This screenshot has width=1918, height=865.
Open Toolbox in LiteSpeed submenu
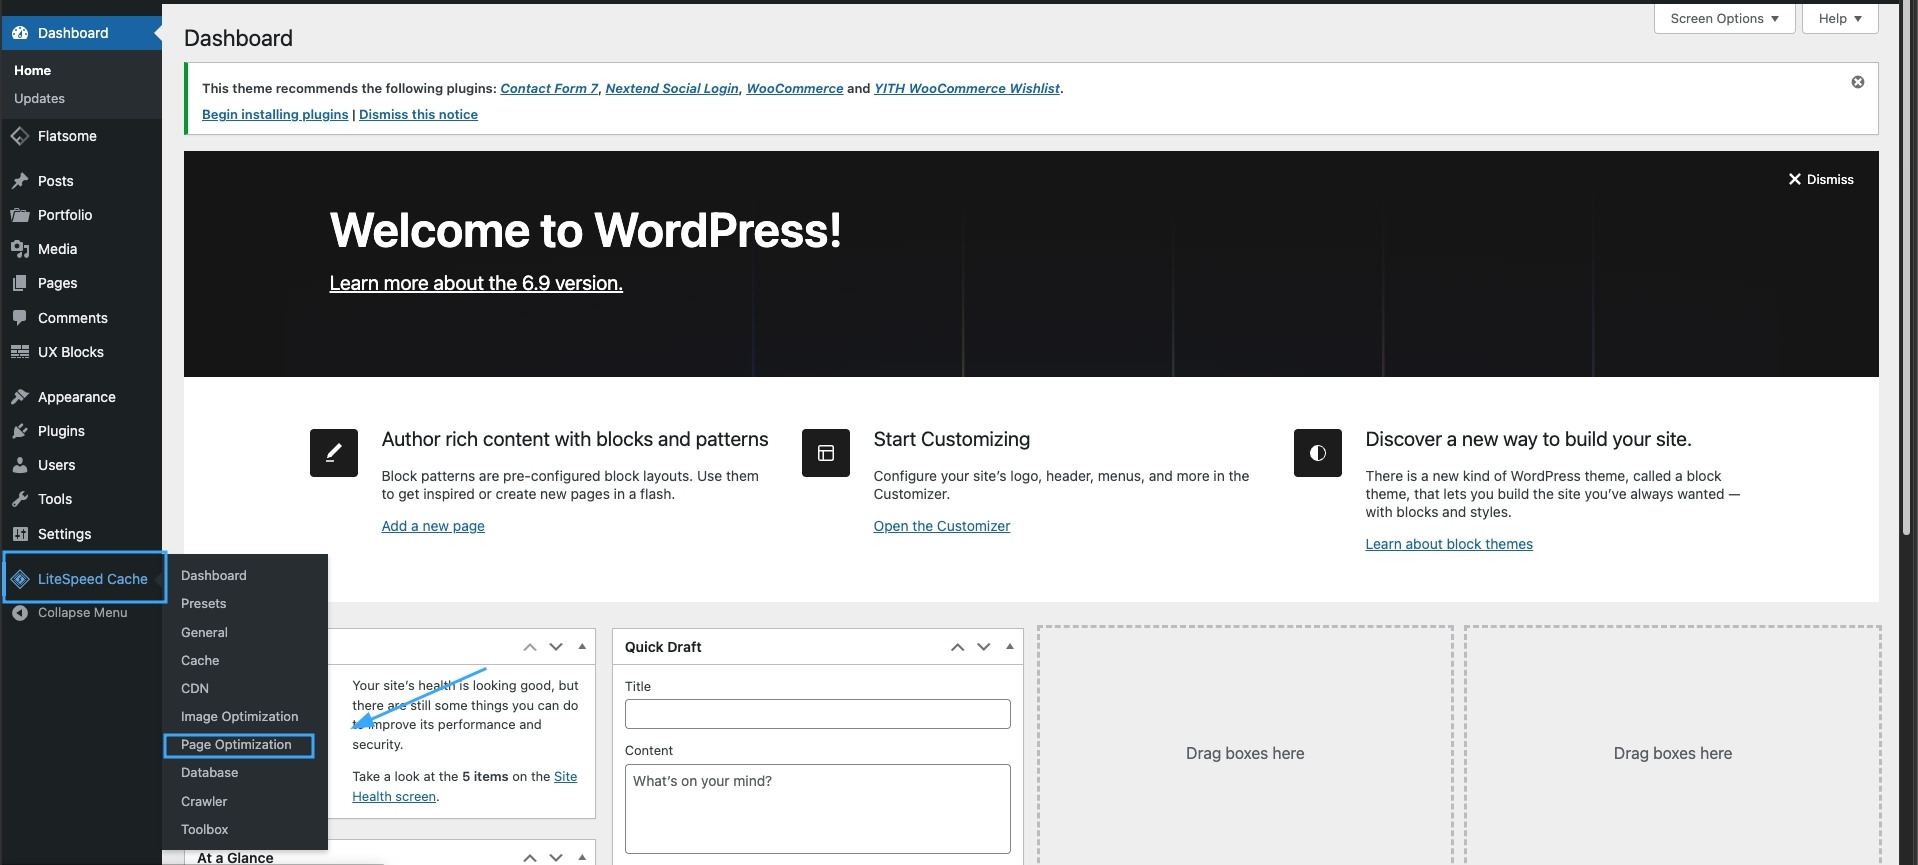(205, 830)
